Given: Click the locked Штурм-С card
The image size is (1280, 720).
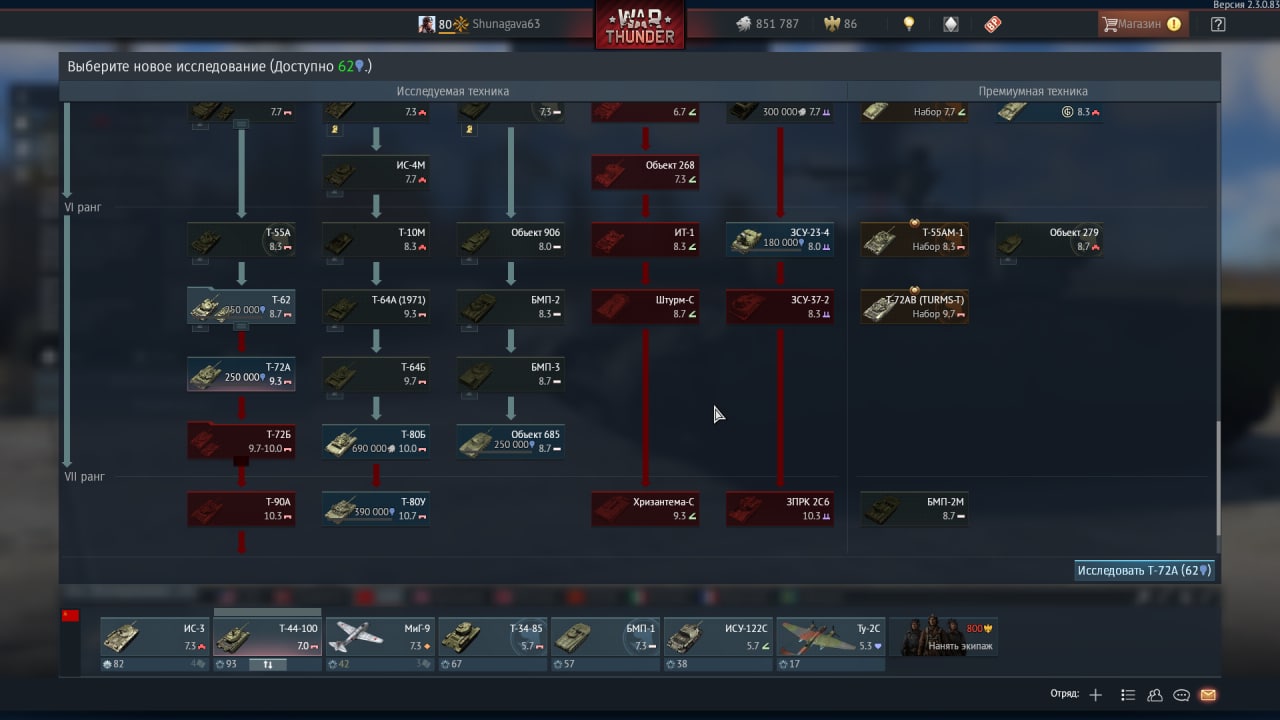Looking at the screenshot, I should coord(645,307).
